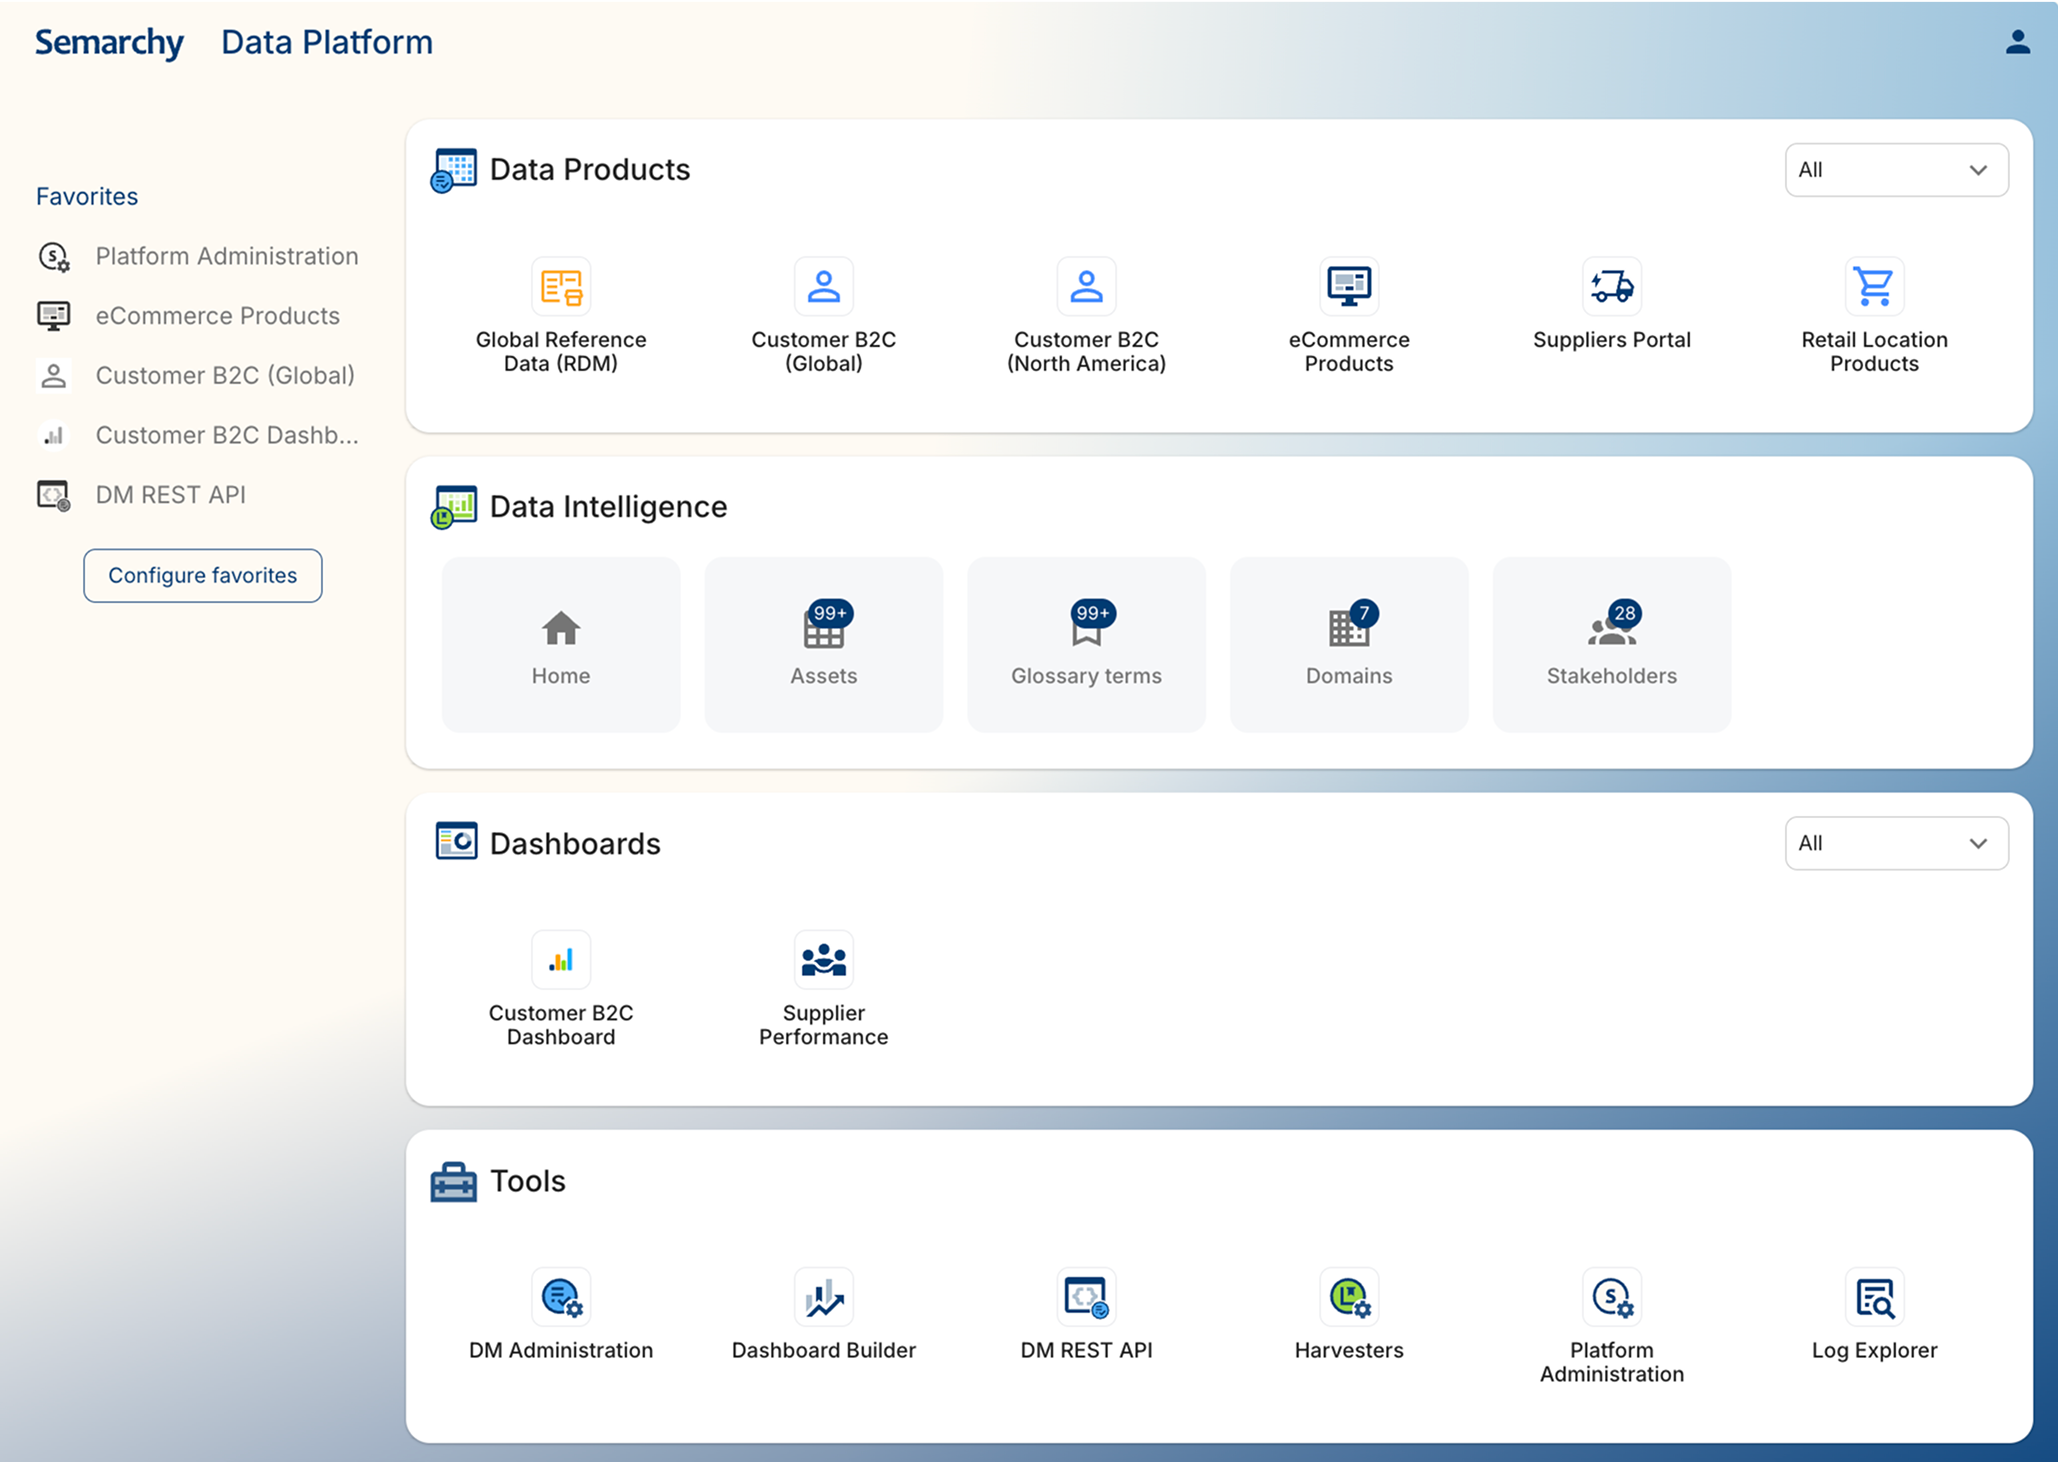Open Global Reference Data (RDM) icon

tap(561, 287)
